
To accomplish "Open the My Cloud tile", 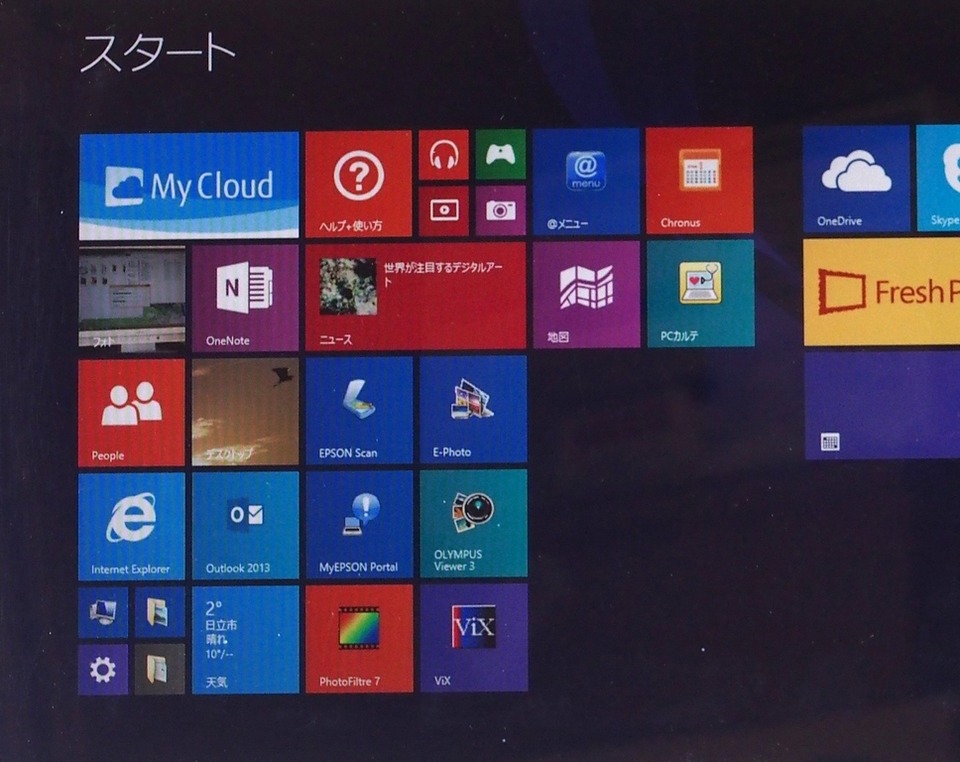I will point(189,185).
